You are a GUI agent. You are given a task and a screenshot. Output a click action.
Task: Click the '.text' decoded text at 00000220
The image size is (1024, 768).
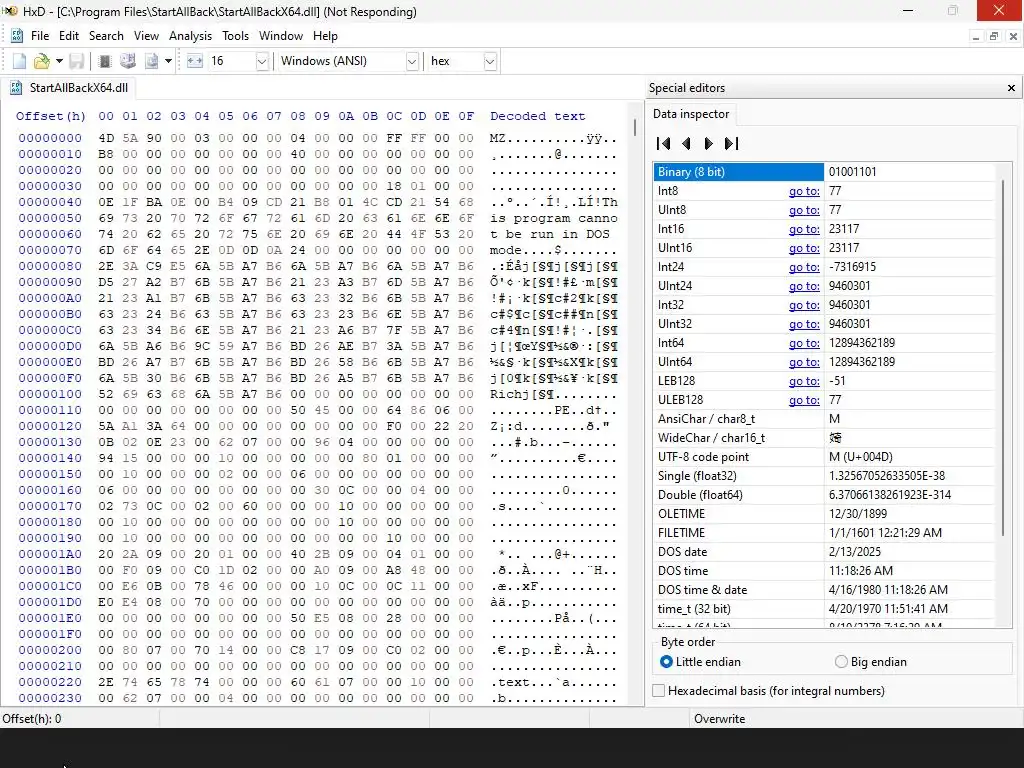click(x=509, y=682)
